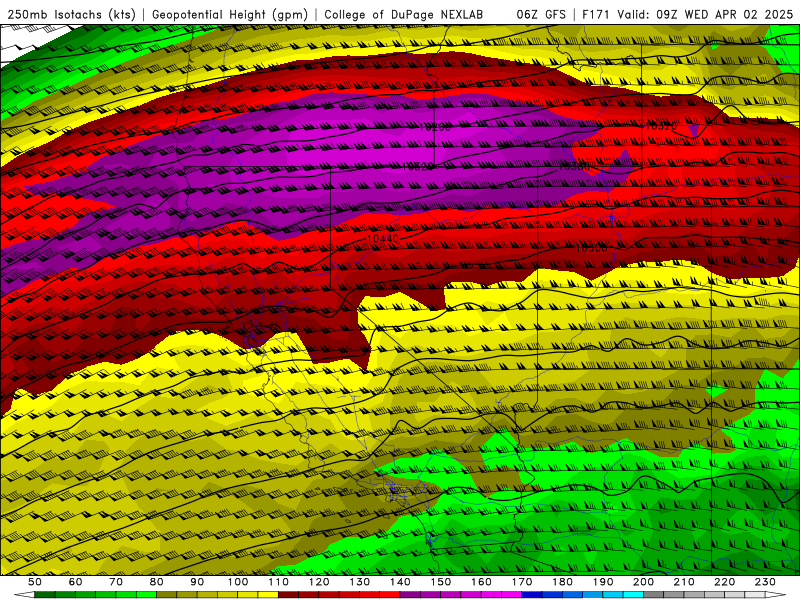Viewport: 800px width, 600px height.
Task: Click the legend value 100
Action: click(238, 582)
